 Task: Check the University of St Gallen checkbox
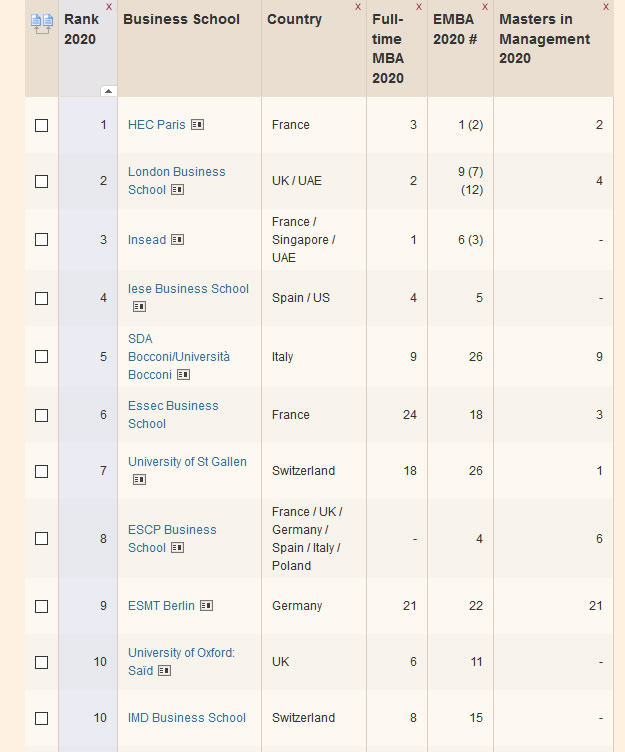[x=42, y=471]
